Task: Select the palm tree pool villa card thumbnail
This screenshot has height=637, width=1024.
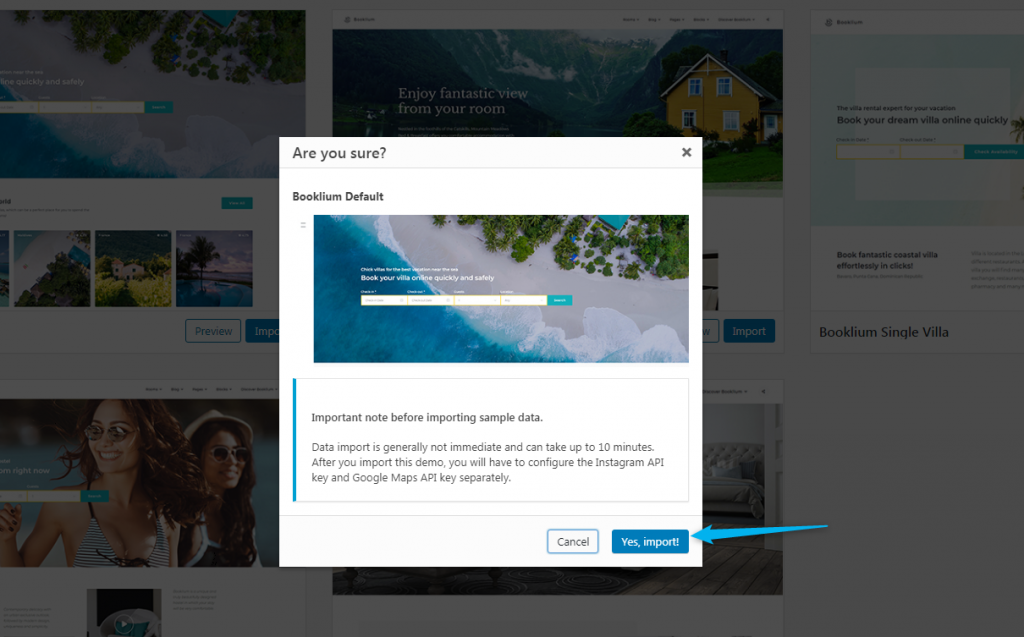Action: tap(214, 269)
